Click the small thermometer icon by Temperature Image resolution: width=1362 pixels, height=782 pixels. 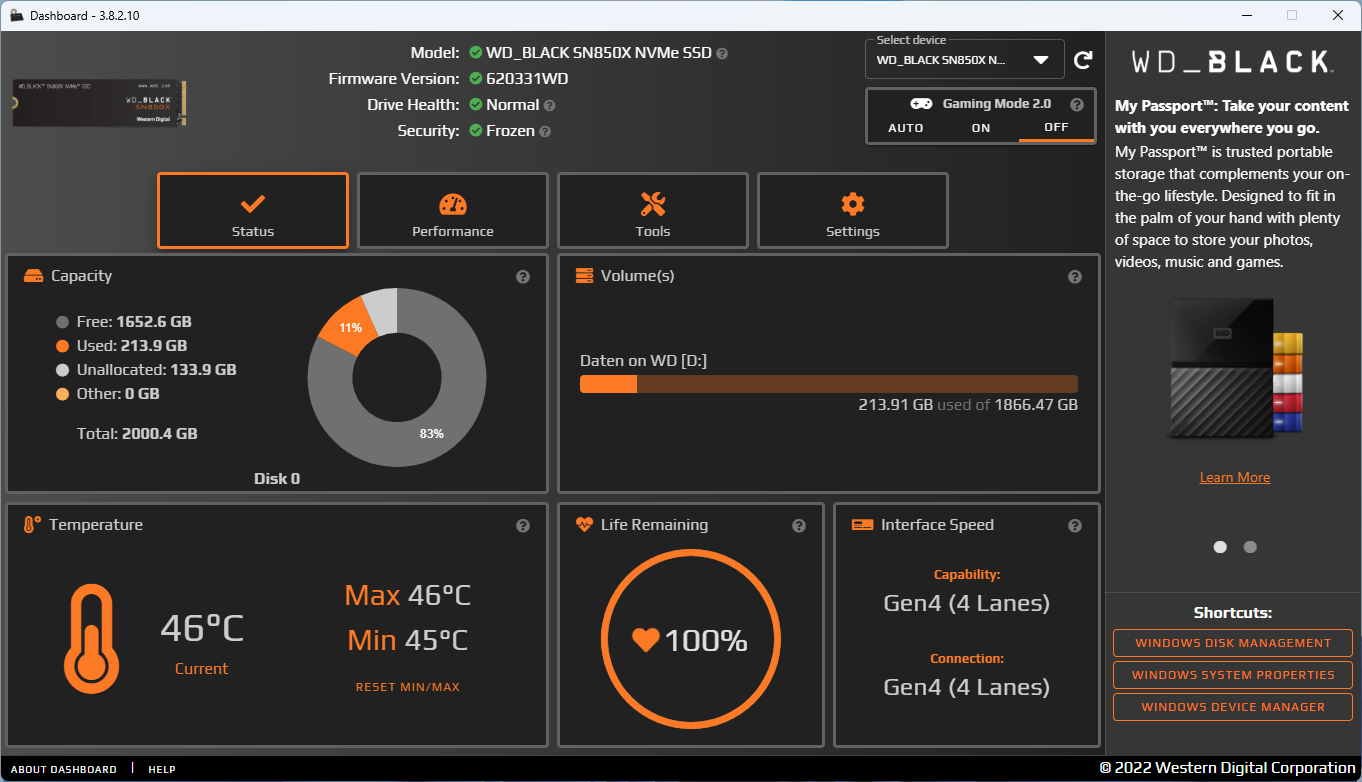[x=32, y=525]
